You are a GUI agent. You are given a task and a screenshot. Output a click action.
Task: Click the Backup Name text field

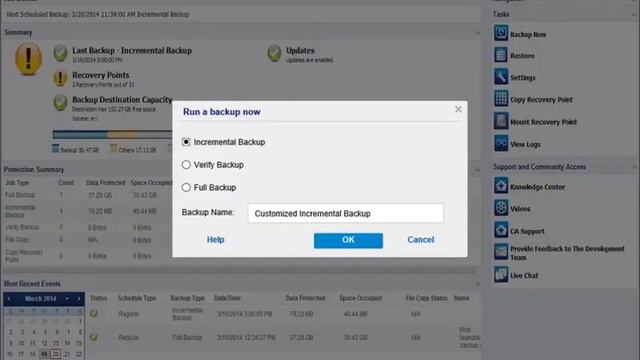[345, 213]
